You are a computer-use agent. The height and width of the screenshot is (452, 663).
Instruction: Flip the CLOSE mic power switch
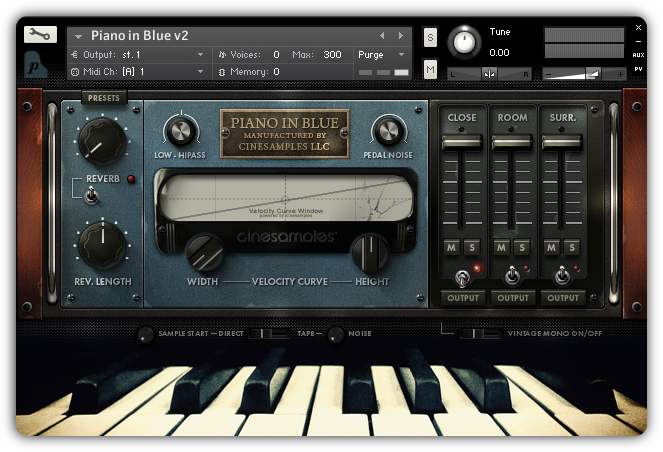[x=462, y=277]
